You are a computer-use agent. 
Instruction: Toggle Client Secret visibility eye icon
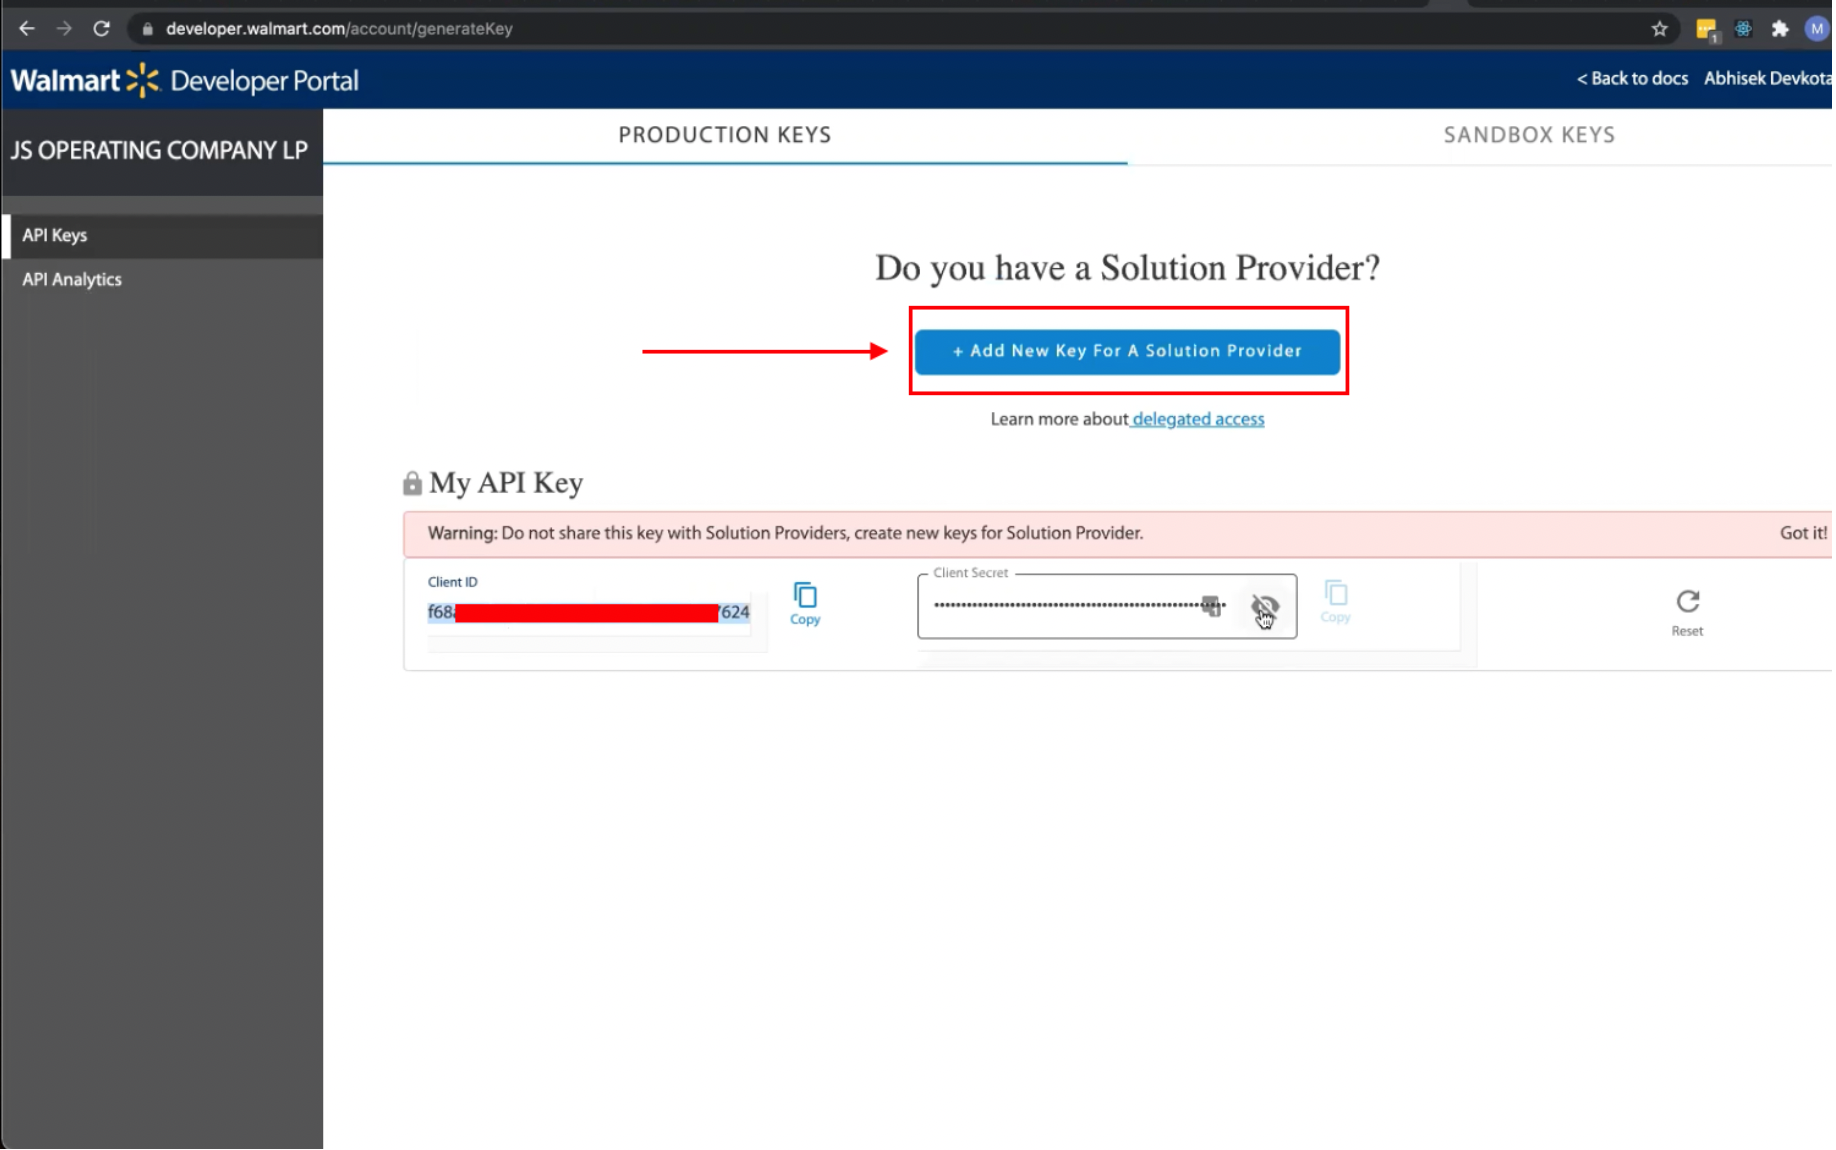pos(1264,606)
